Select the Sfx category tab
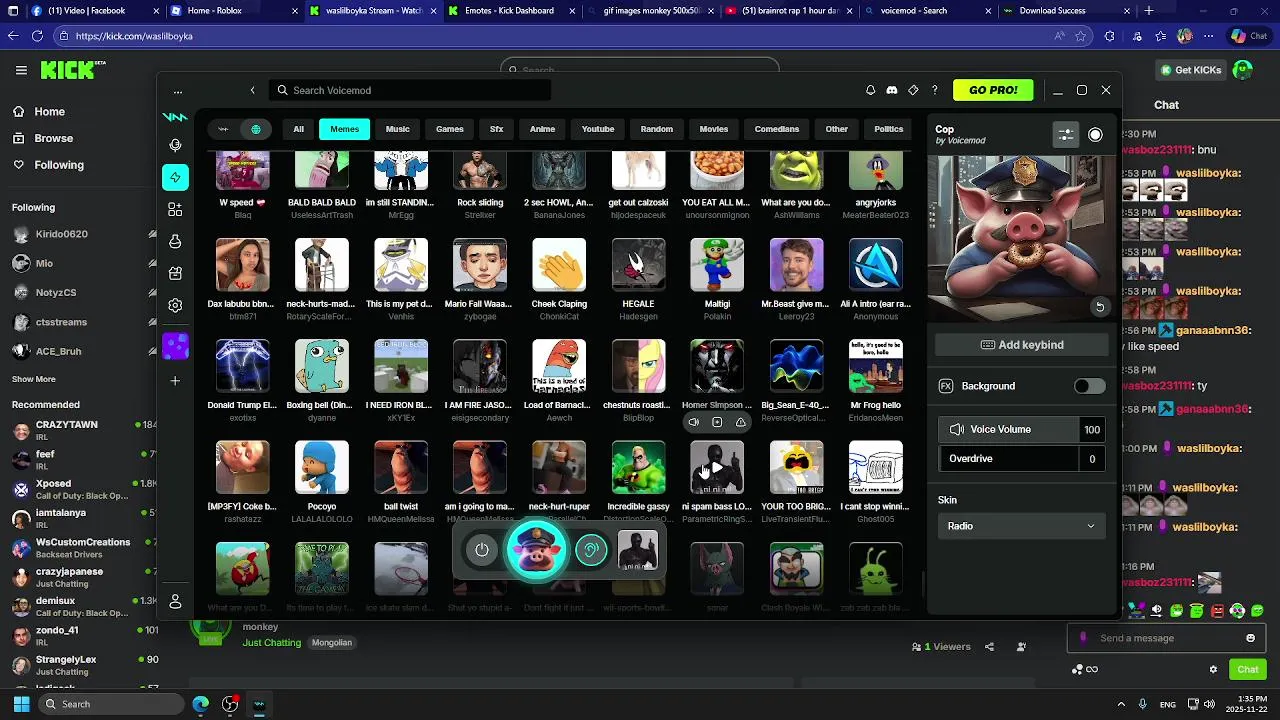 click(497, 129)
